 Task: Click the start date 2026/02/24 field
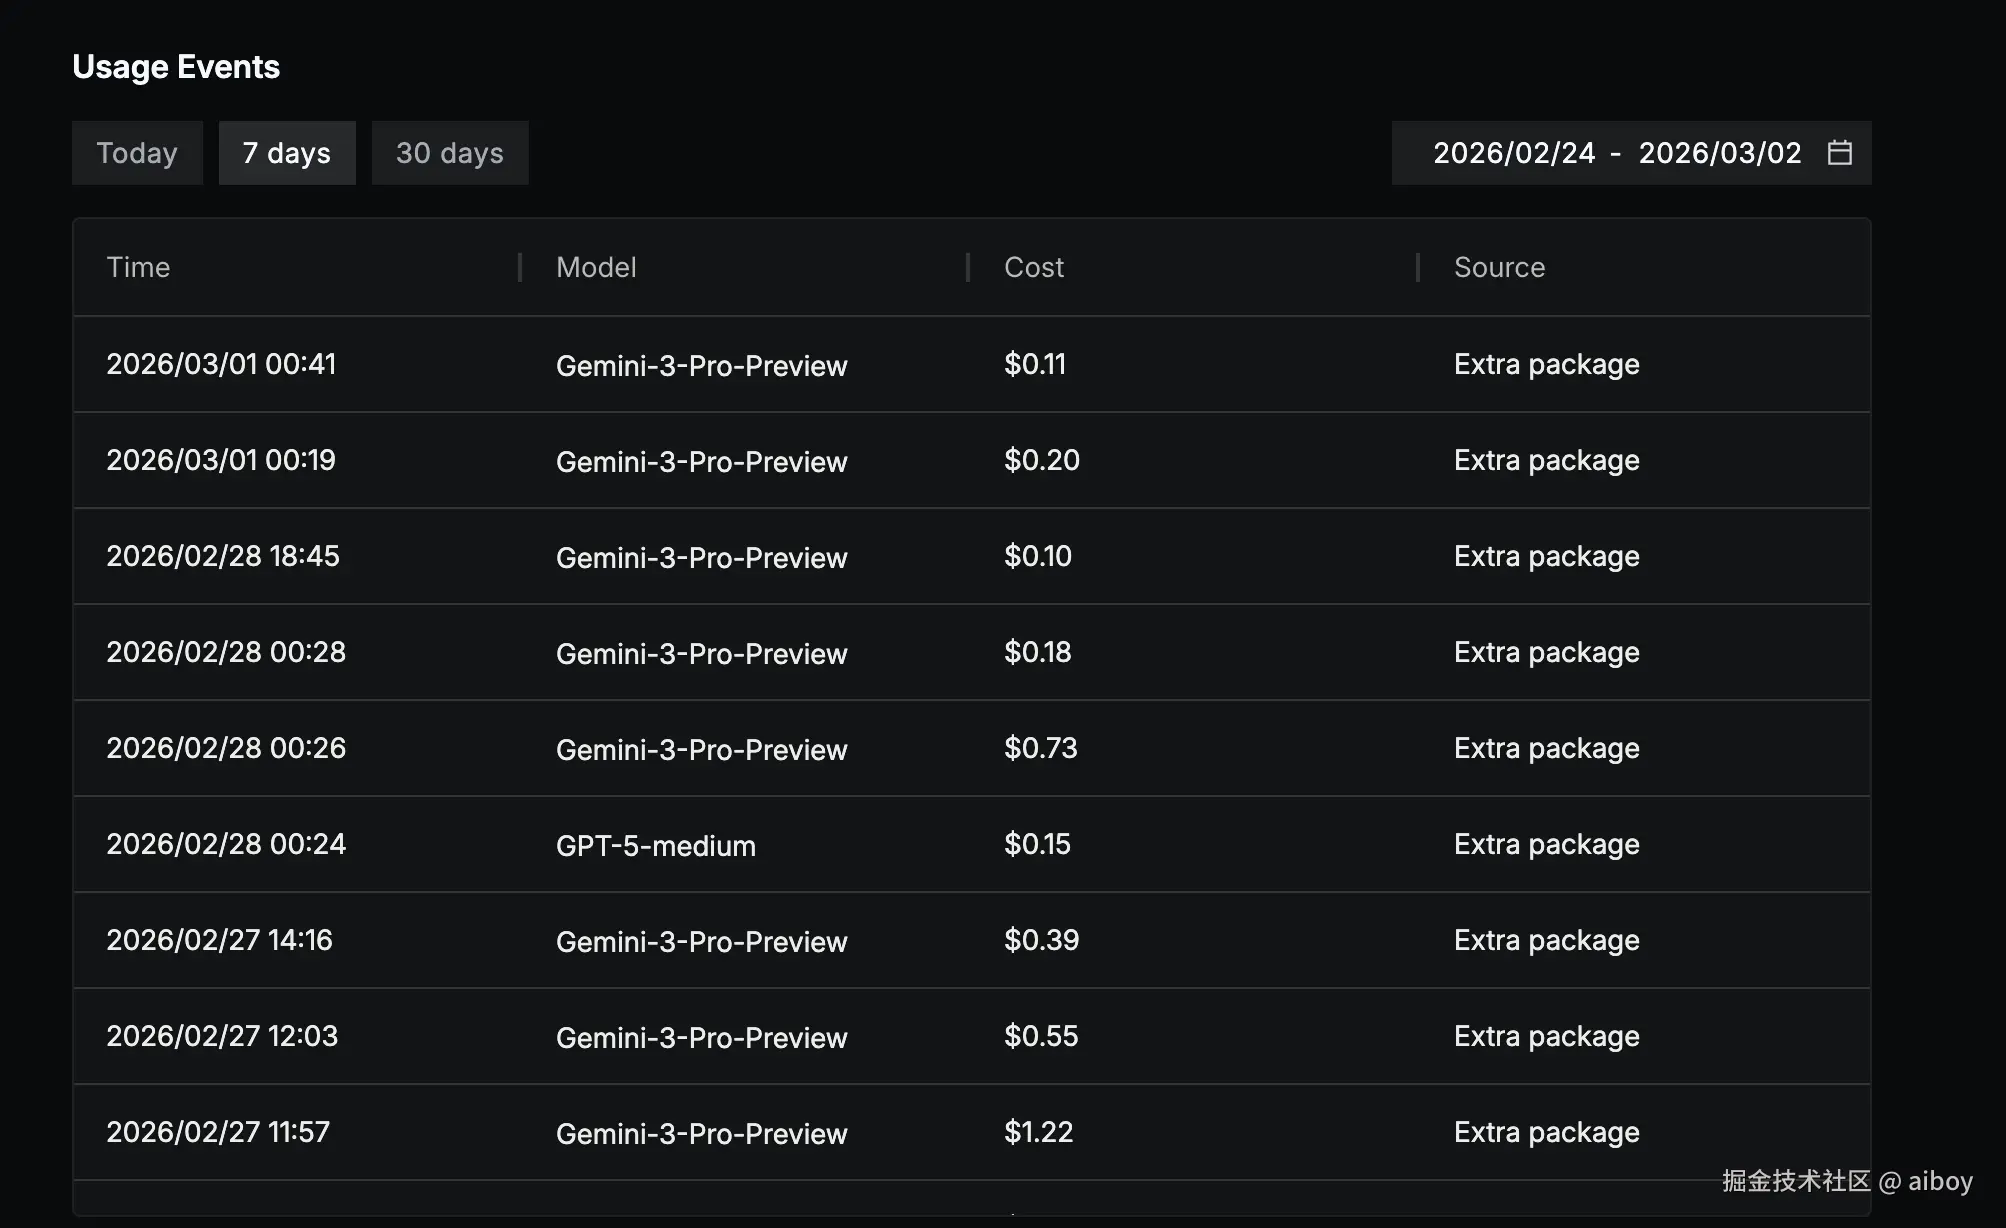[1513, 153]
